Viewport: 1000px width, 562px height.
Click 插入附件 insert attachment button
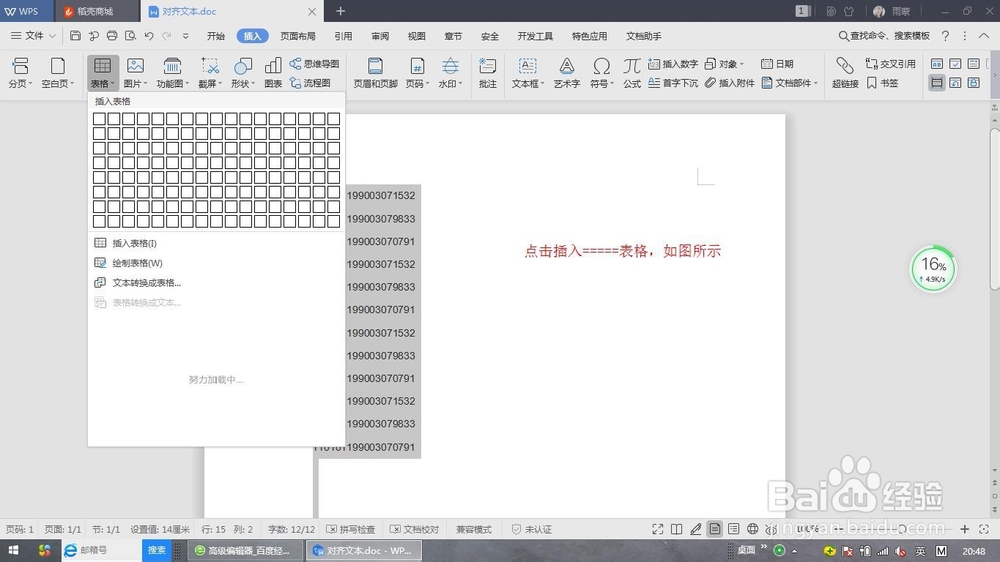[730, 83]
